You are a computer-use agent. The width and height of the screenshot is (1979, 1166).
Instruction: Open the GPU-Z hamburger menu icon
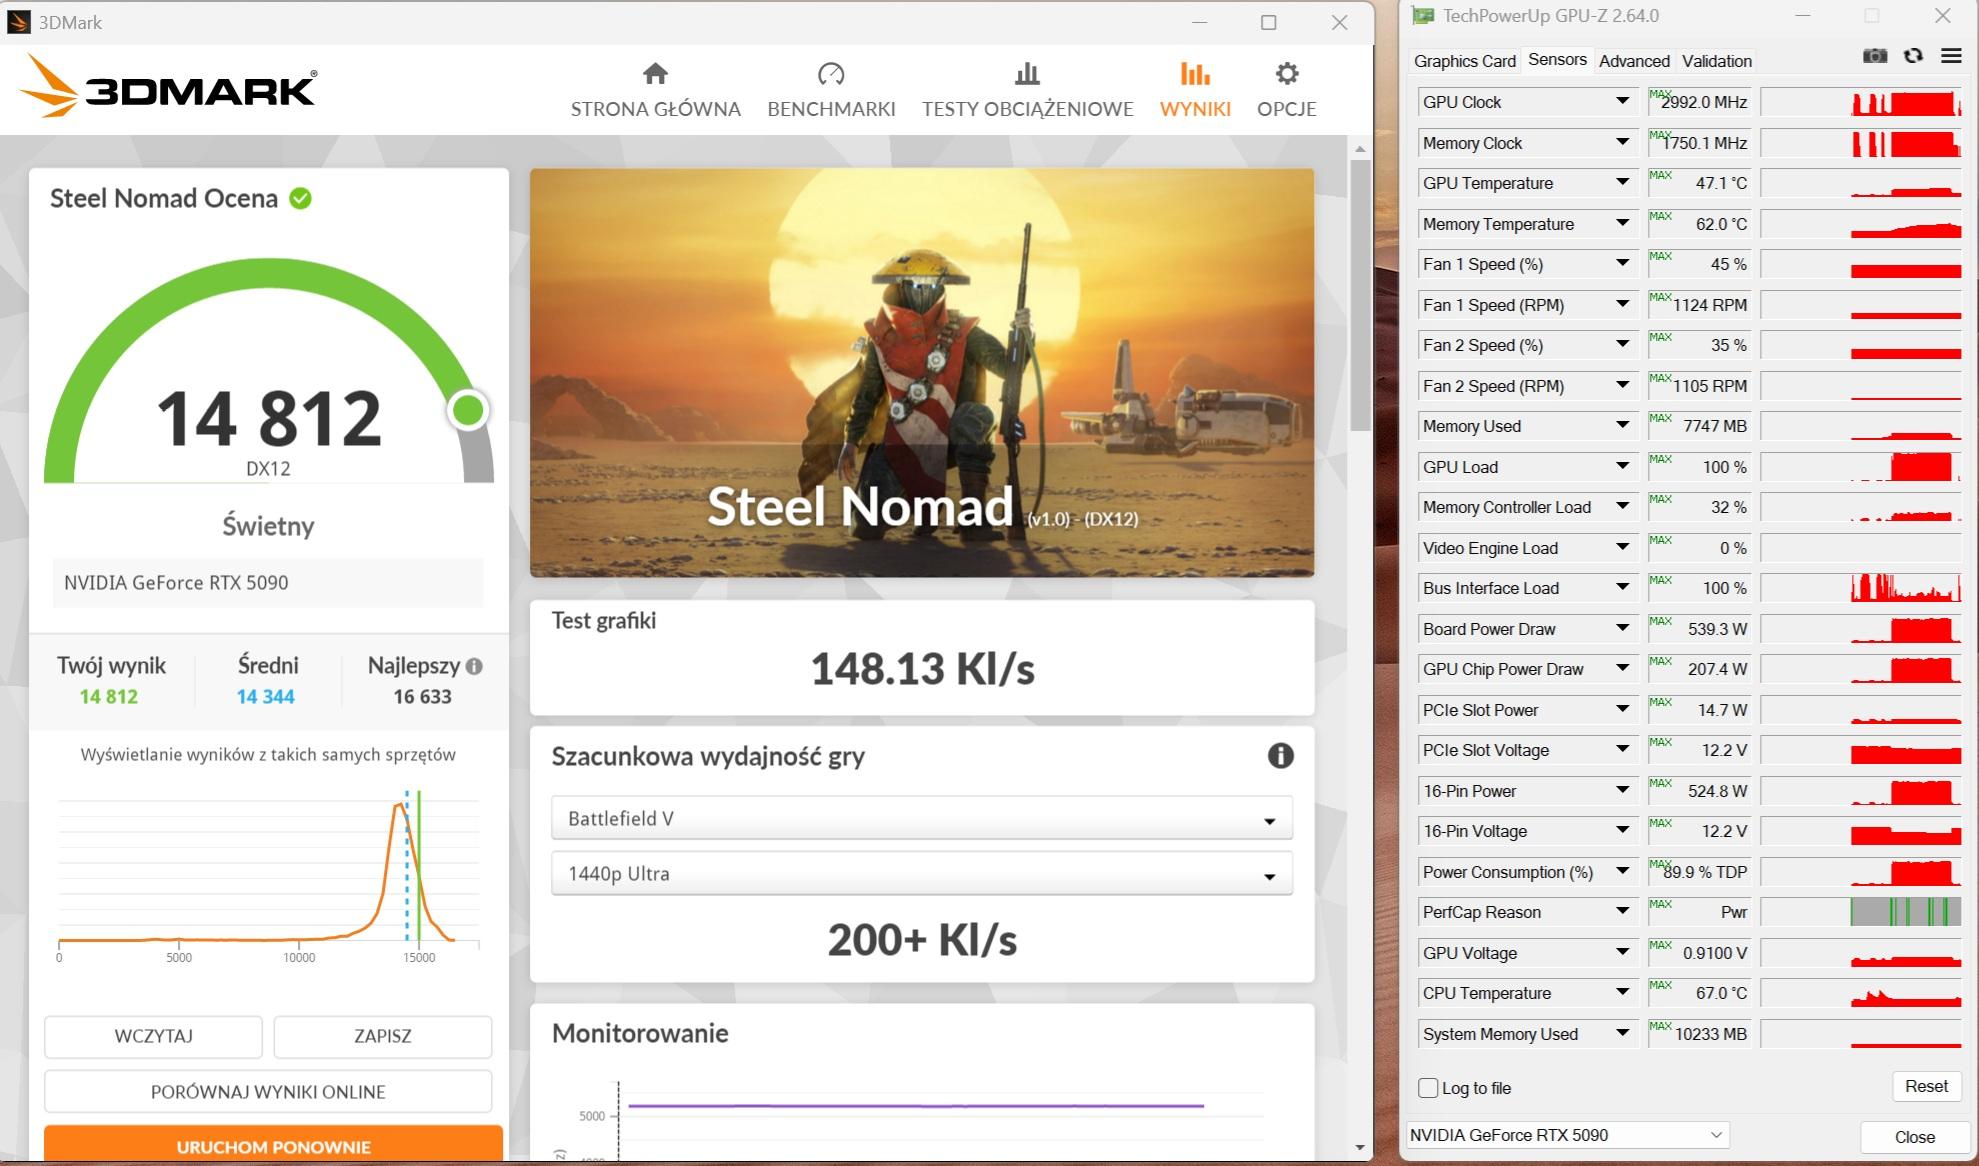[x=1951, y=56]
